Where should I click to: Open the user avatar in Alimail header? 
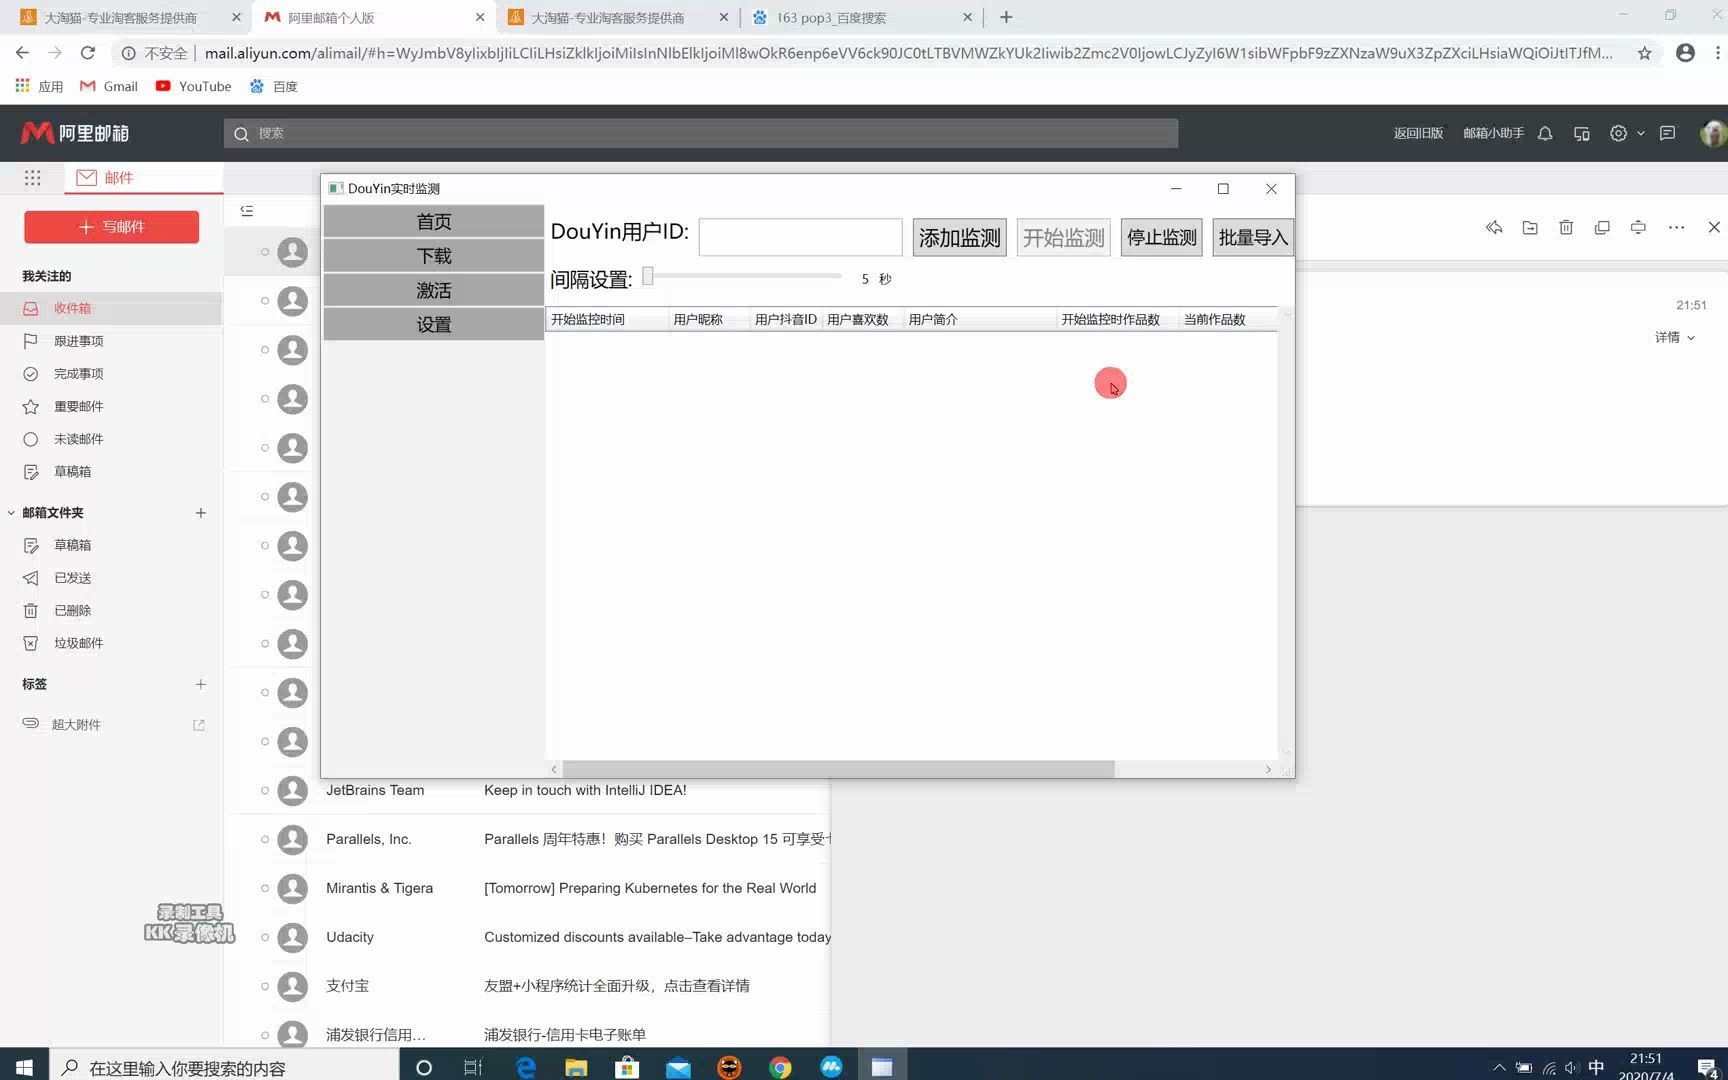1713,133
